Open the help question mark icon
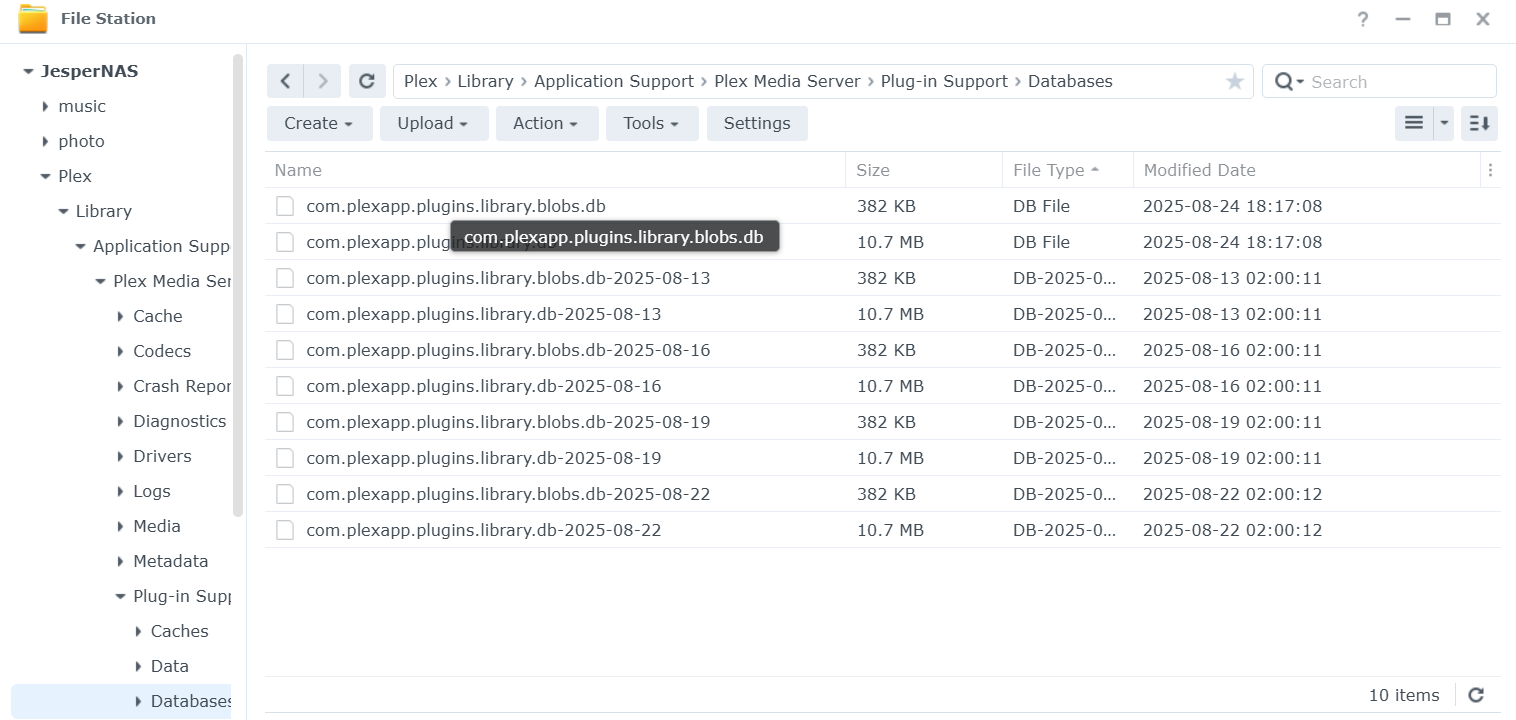 click(1363, 19)
